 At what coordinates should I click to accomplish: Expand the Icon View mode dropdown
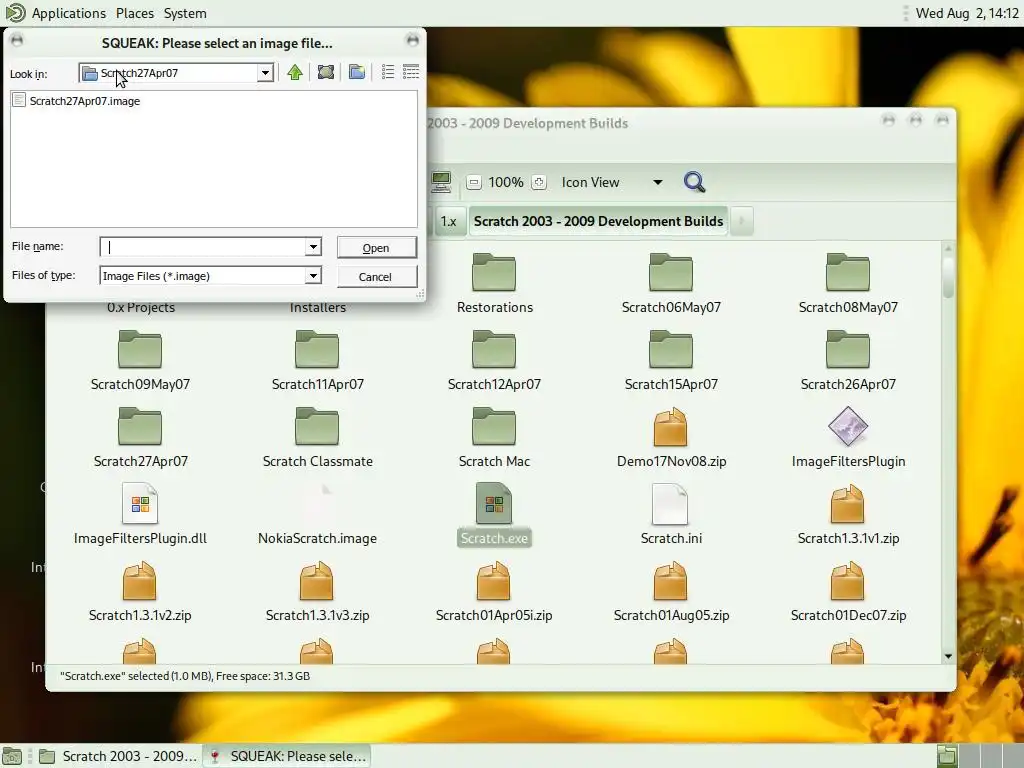tap(612, 182)
